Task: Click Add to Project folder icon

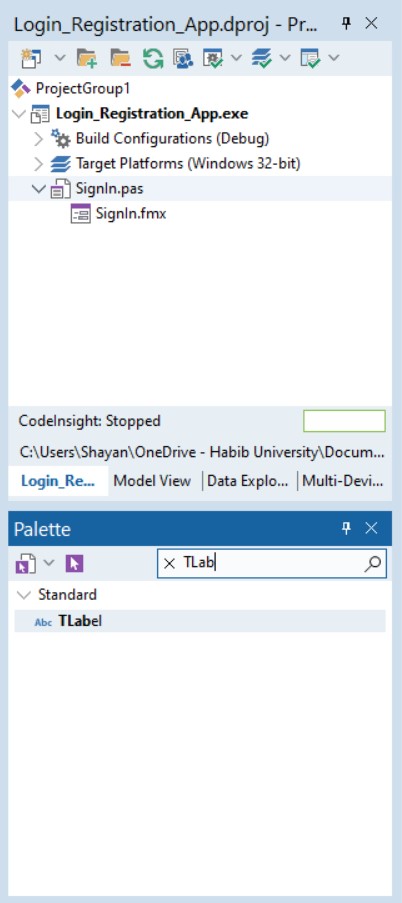Action: click(87, 58)
